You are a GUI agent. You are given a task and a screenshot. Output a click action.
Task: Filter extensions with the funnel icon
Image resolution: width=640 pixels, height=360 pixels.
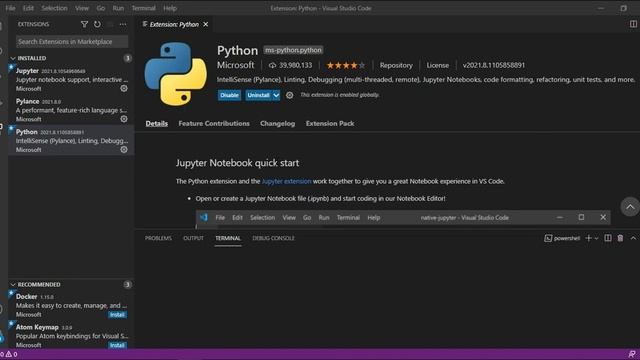[84, 24]
